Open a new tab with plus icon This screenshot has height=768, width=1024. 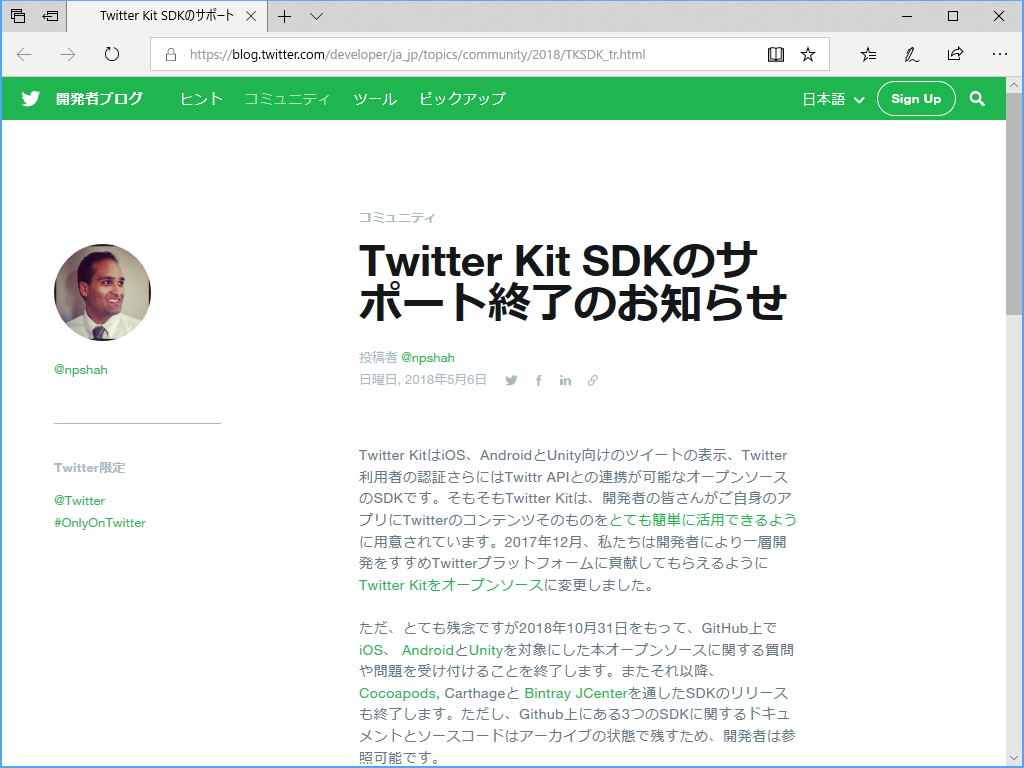285,16
